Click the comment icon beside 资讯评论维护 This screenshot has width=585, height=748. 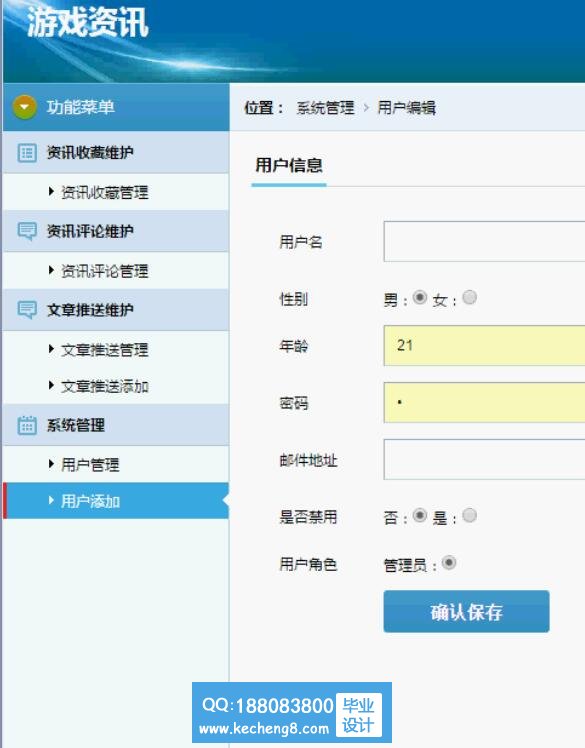point(27,231)
